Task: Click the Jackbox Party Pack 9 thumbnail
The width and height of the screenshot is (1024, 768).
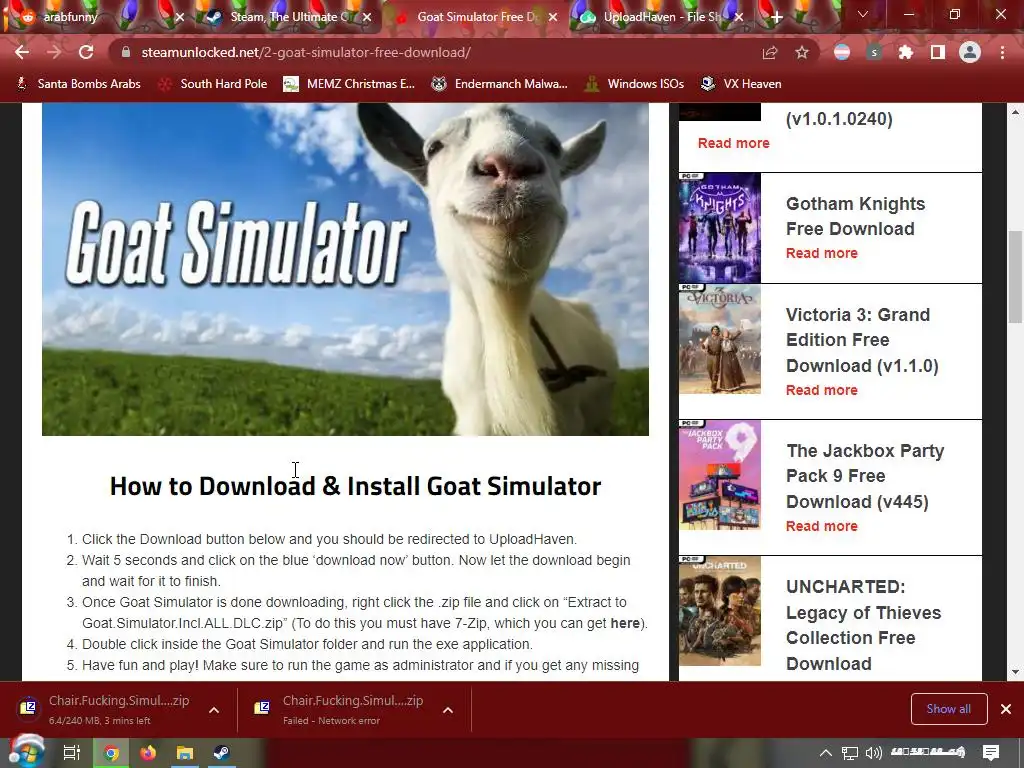Action: coord(720,475)
